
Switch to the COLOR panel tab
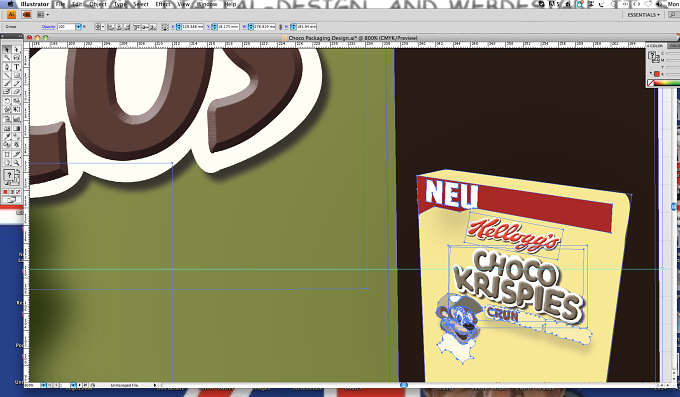tap(656, 46)
